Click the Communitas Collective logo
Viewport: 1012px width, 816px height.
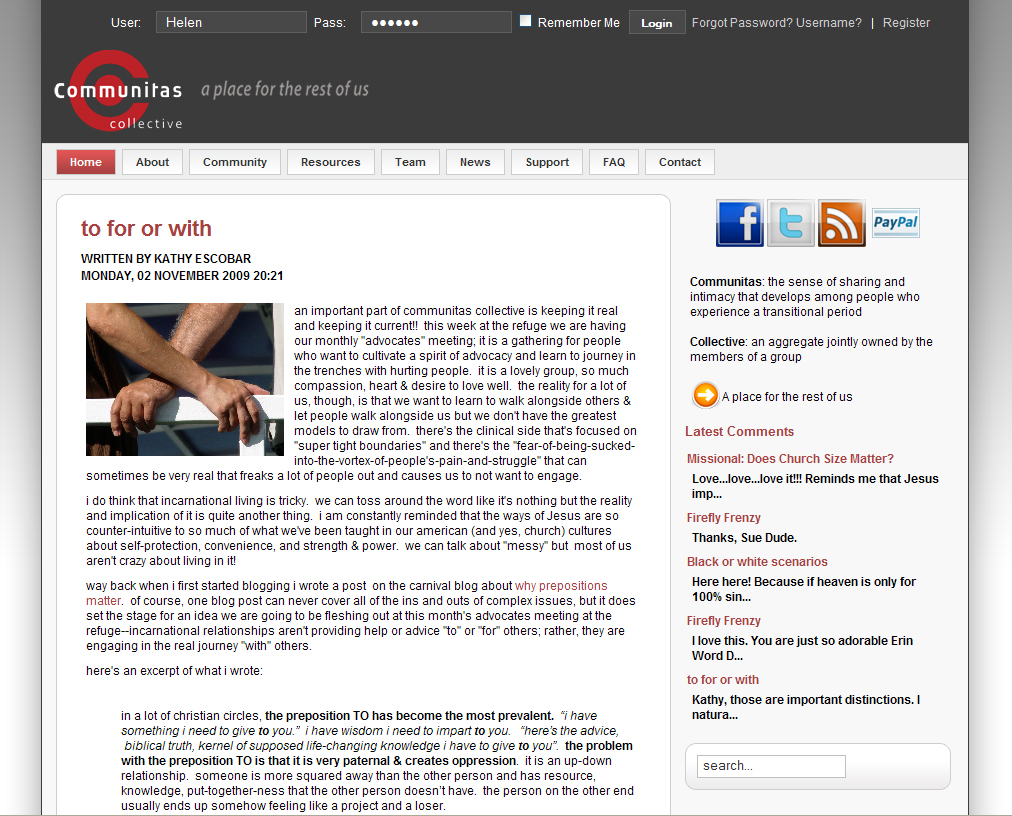tap(118, 92)
